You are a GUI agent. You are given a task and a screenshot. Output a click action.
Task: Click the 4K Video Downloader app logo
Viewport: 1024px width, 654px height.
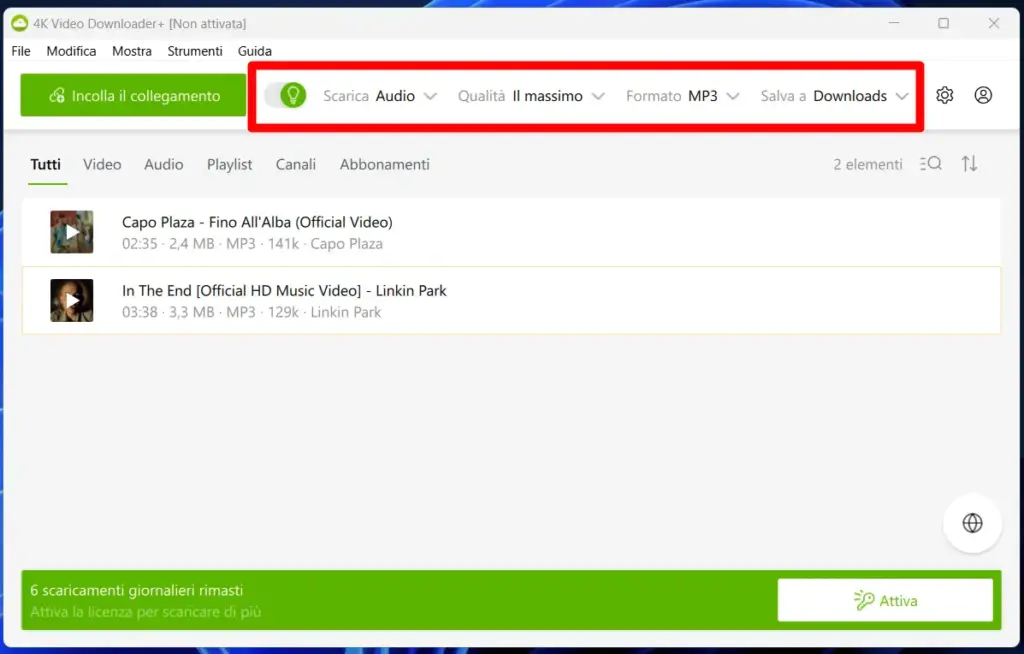pos(20,24)
